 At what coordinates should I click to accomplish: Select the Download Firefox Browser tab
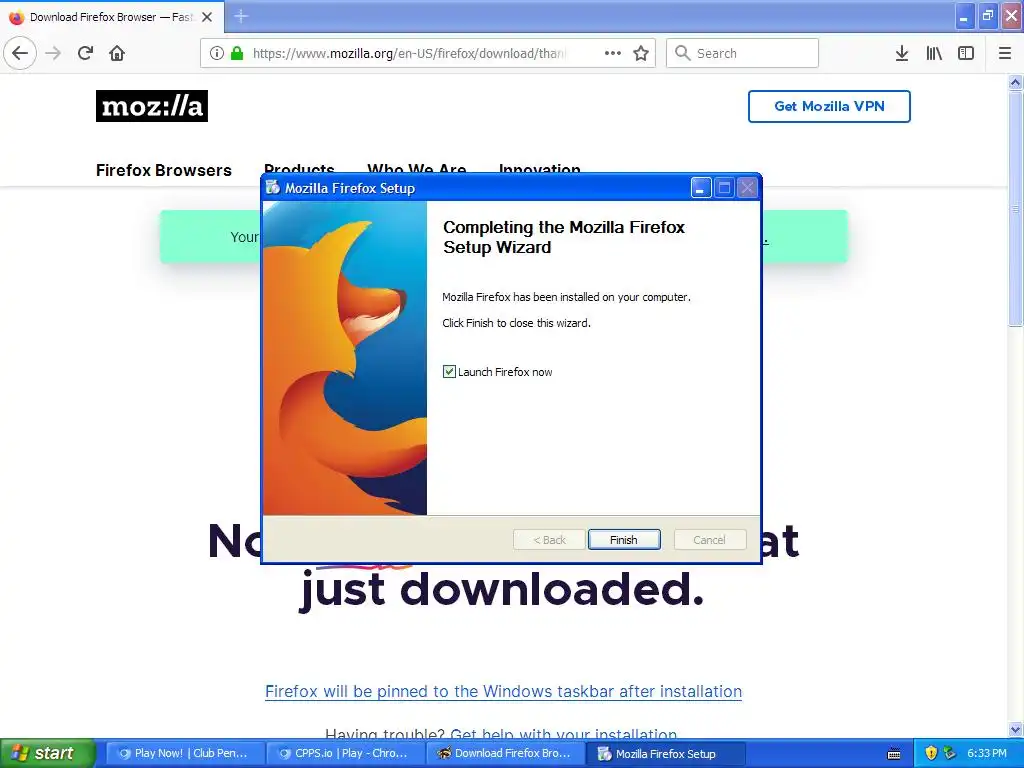click(x=112, y=17)
